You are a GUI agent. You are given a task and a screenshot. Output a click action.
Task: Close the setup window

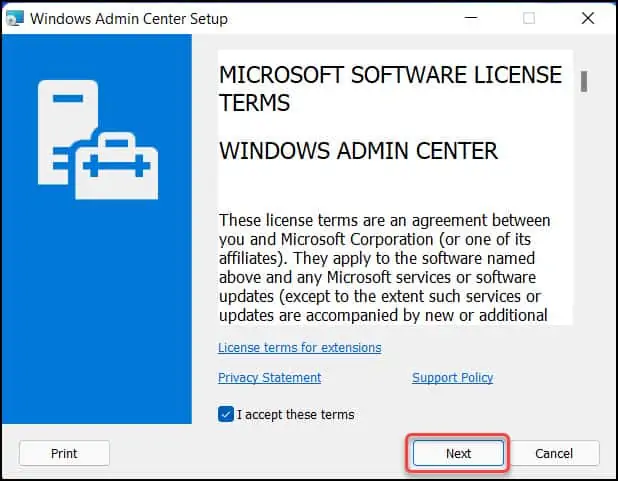[x=588, y=18]
